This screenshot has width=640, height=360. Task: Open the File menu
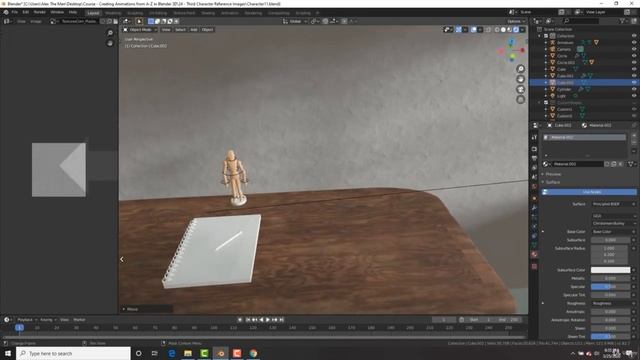15,12
